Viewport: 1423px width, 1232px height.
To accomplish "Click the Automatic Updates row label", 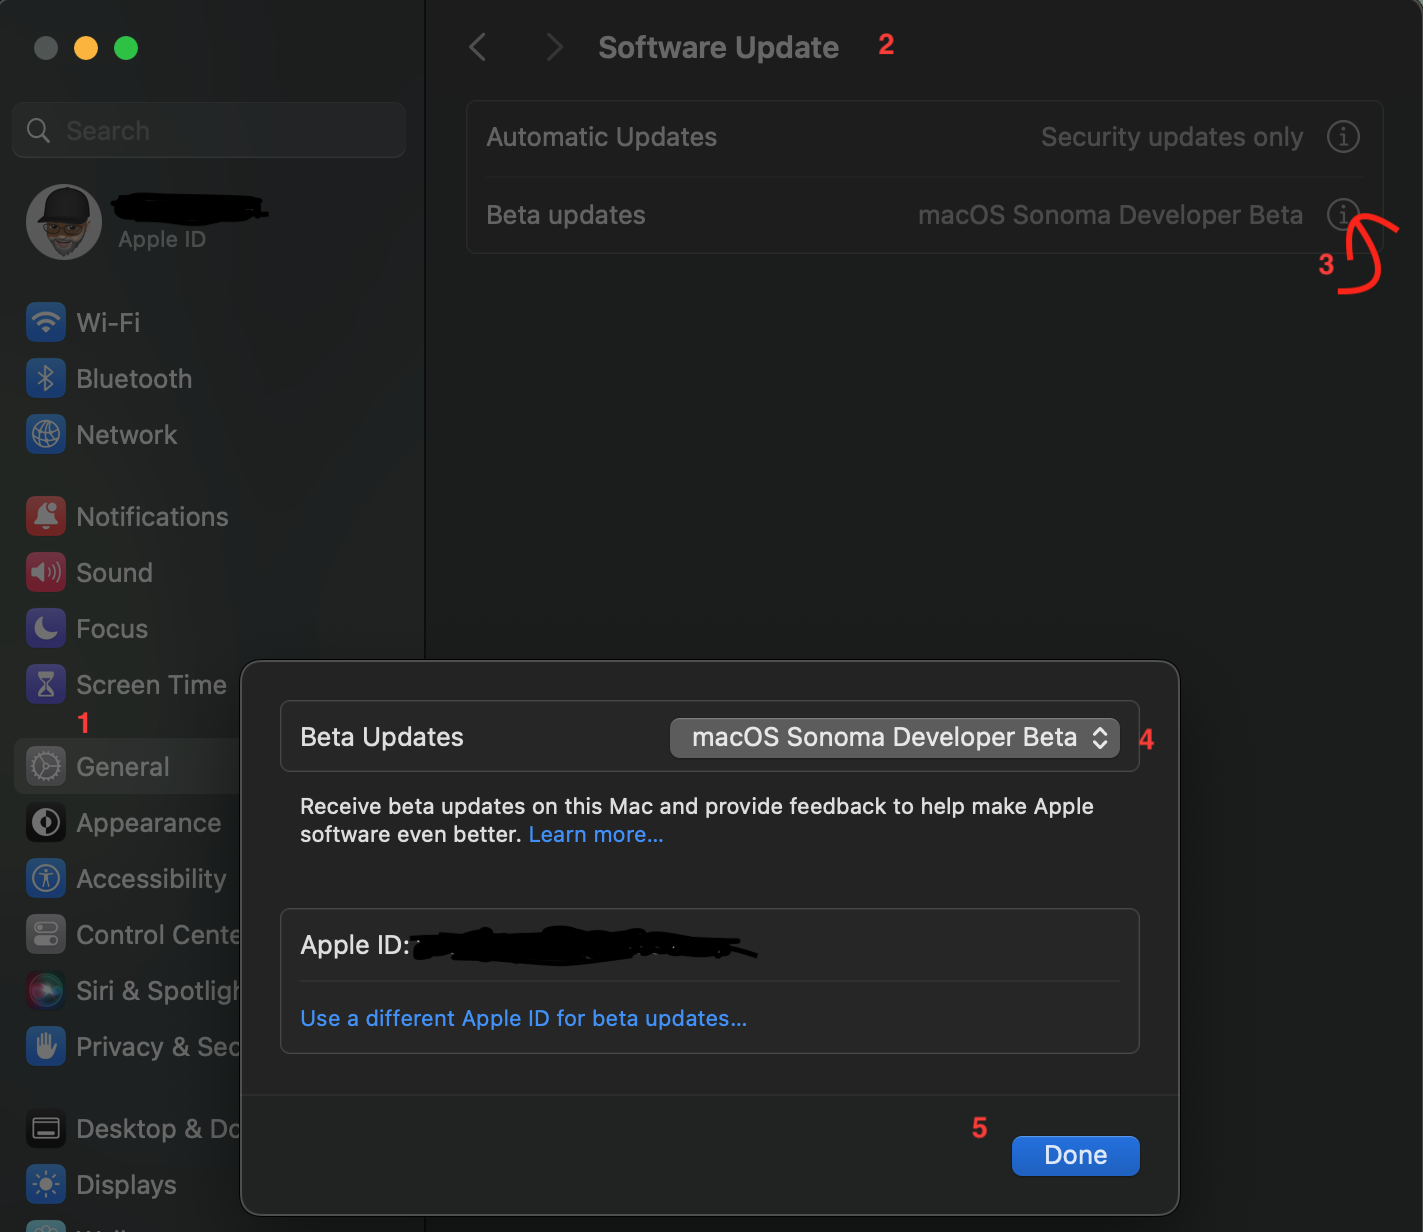I will tap(602, 136).
